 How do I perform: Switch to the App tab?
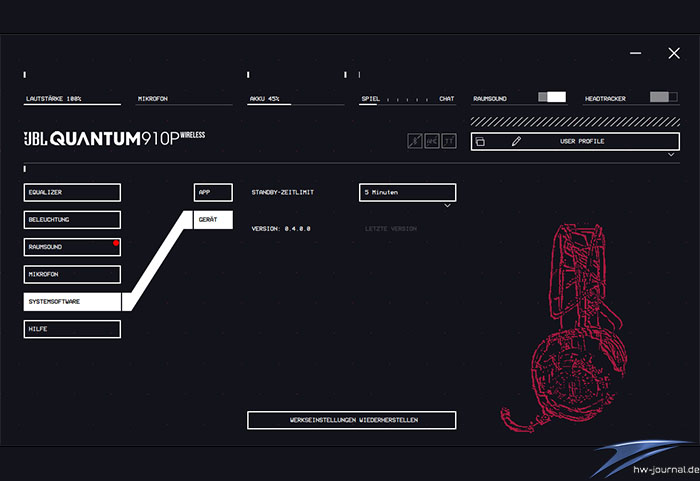(213, 192)
